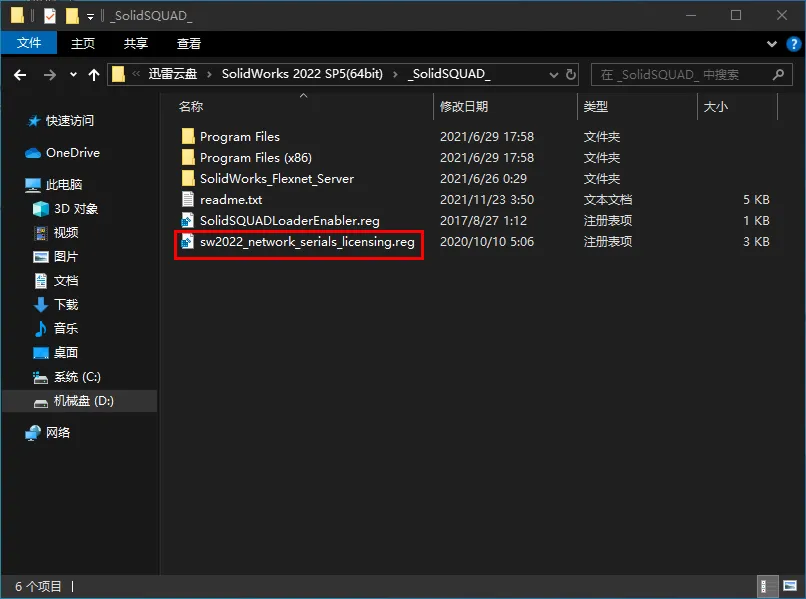Expand the ribbon using the chevron arrow
The width and height of the screenshot is (806, 599).
click(x=772, y=44)
